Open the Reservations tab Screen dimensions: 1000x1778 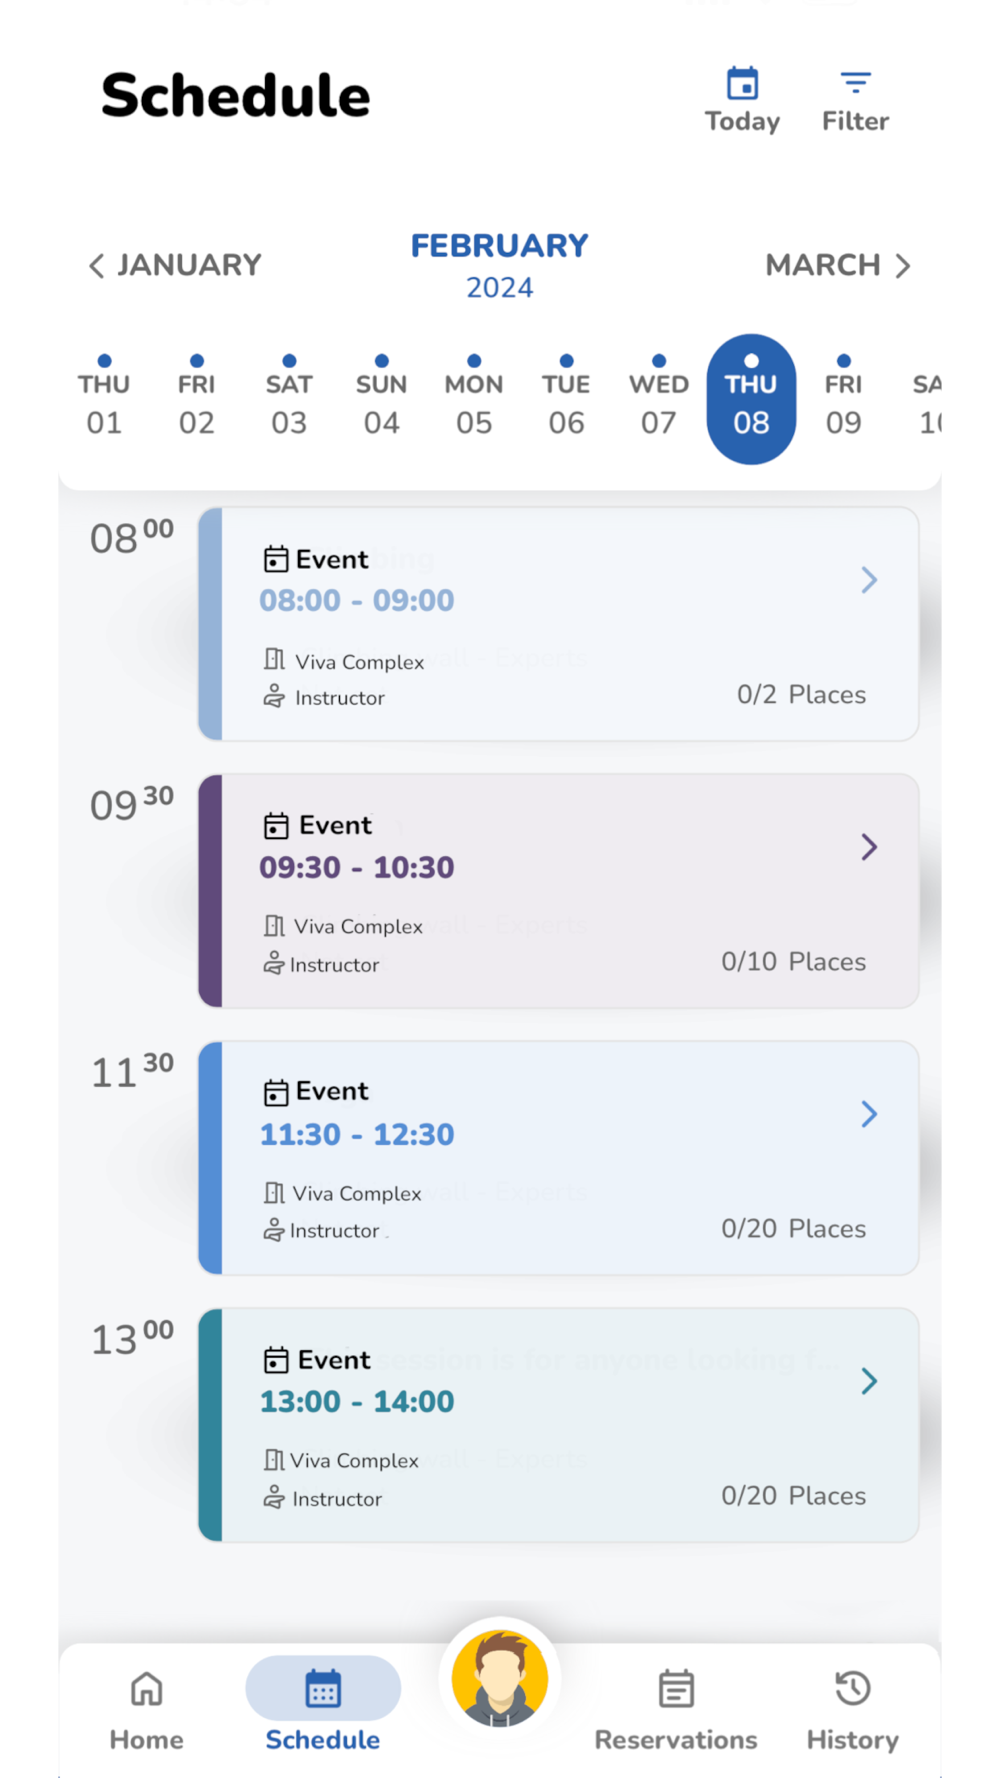676,1709
